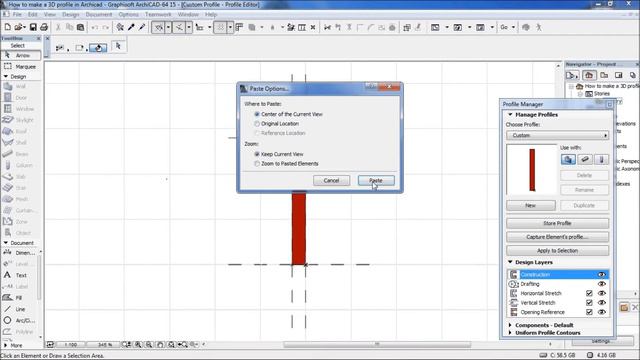Click the Apply to Selection button
This screenshot has width=640, height=360.
click(x=558, y=251)
